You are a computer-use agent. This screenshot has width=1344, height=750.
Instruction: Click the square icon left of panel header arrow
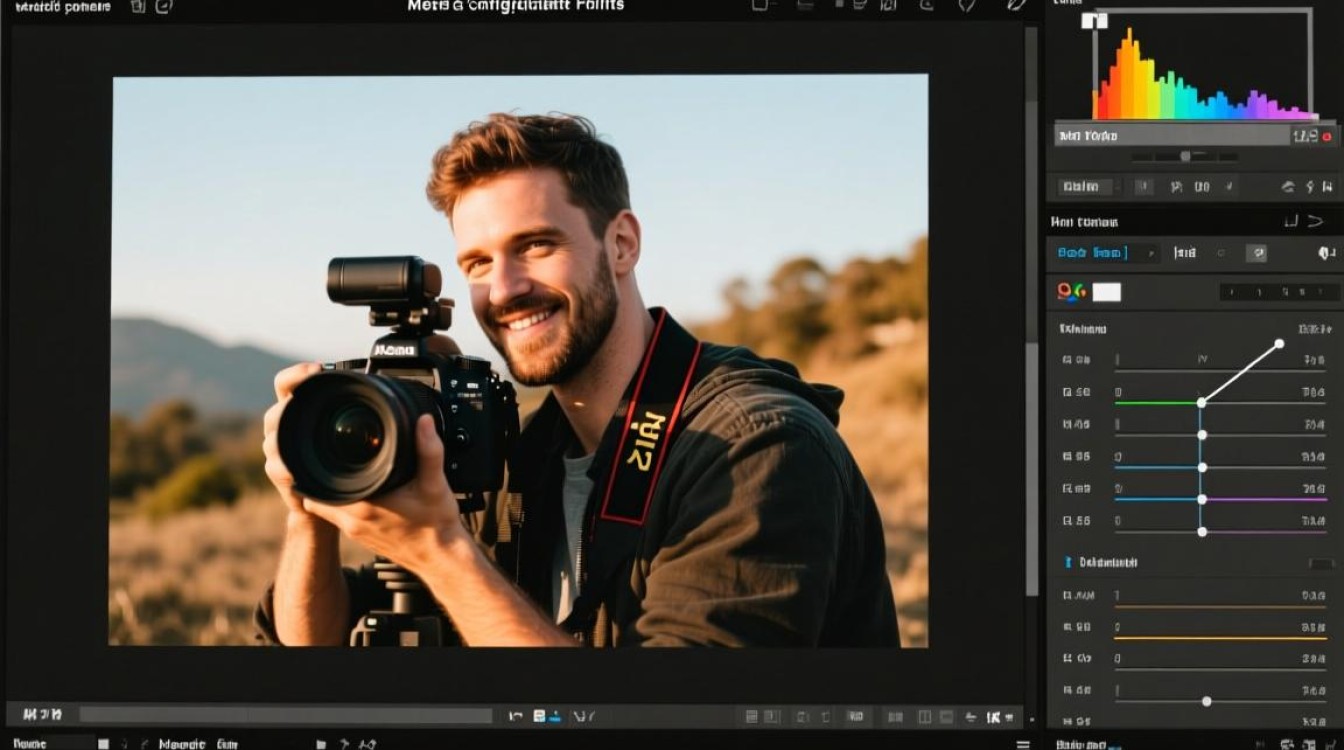(x=1291, y=222)
